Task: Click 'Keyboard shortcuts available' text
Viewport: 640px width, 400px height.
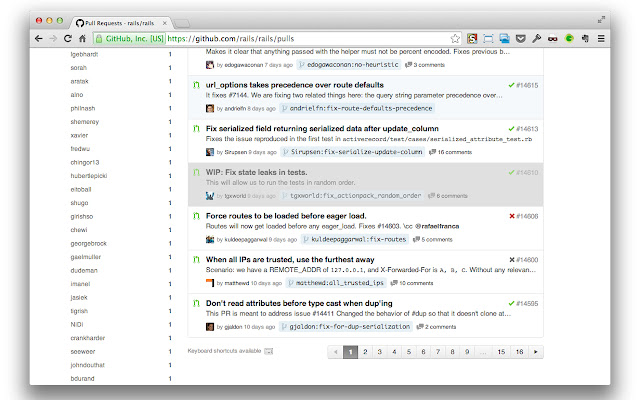Action: coord(224,351)
